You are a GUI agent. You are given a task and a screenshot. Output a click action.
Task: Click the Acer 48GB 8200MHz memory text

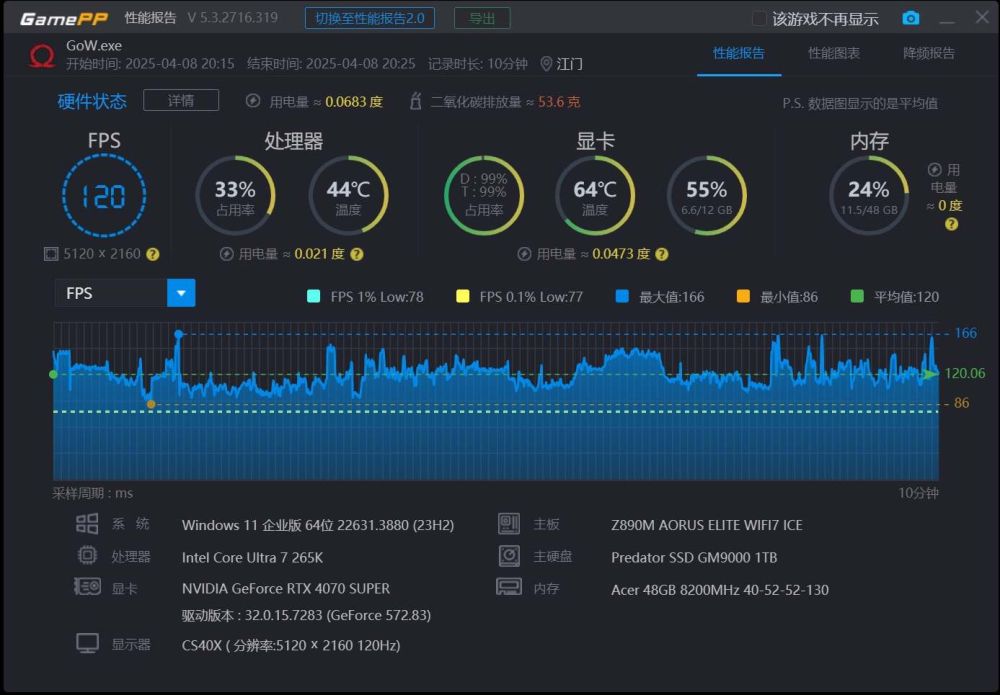point(720,590)
